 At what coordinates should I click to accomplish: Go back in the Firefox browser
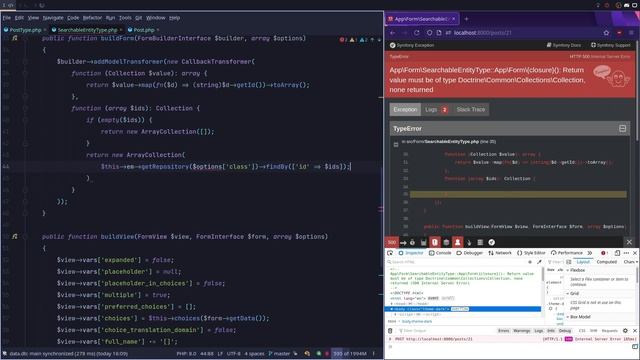pyautogui.click(x=393, y=33)
